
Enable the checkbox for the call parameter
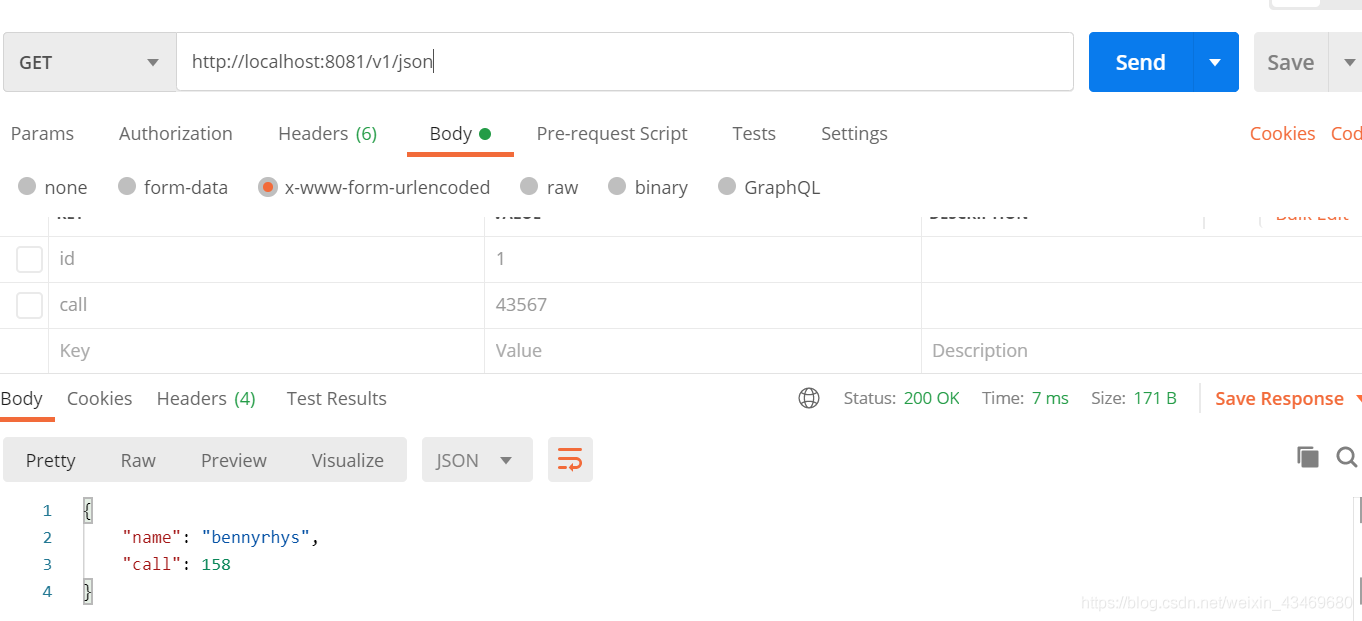pos(29,304)
